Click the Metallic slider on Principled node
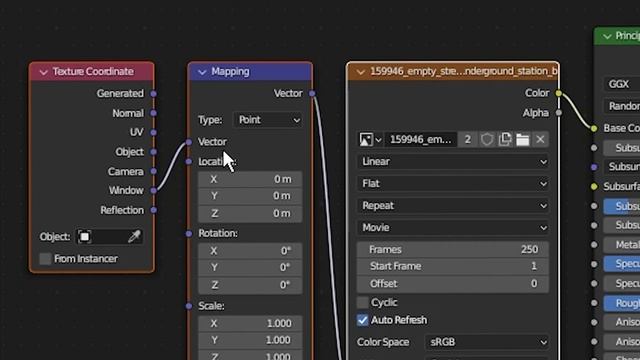640x360 pixels. tap(622, 244)
